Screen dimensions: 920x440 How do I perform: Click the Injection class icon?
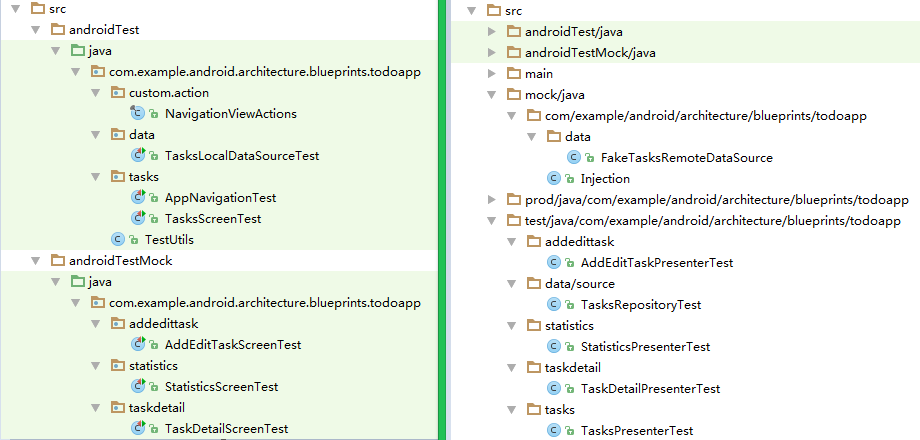[x=553, y=178]
